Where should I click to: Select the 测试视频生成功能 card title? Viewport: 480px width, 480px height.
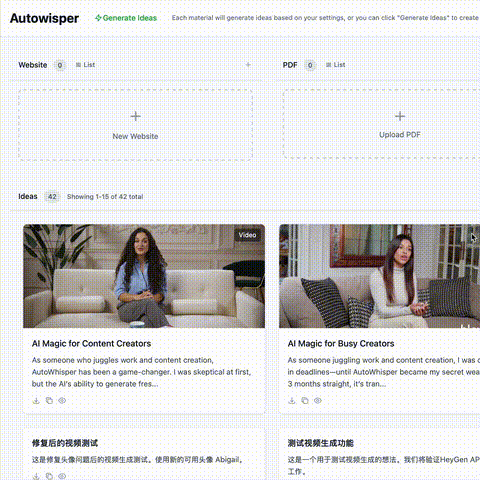321,443
